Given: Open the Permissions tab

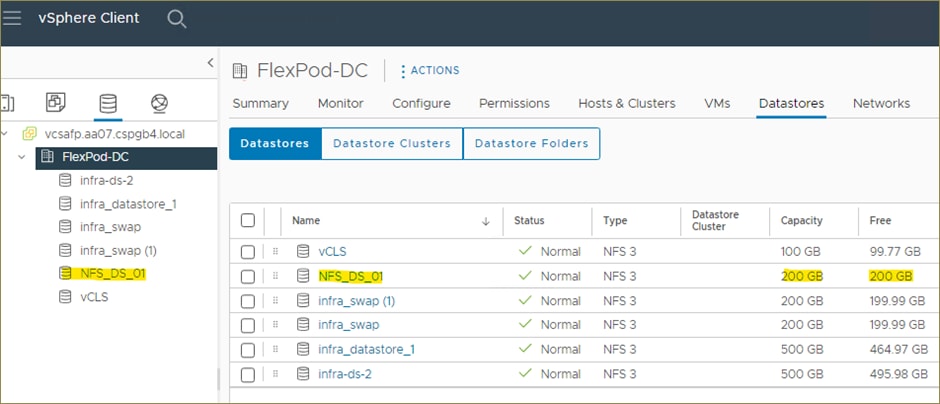Looking at the screenshot, I should pyautogui.click(x=514, y=103).
